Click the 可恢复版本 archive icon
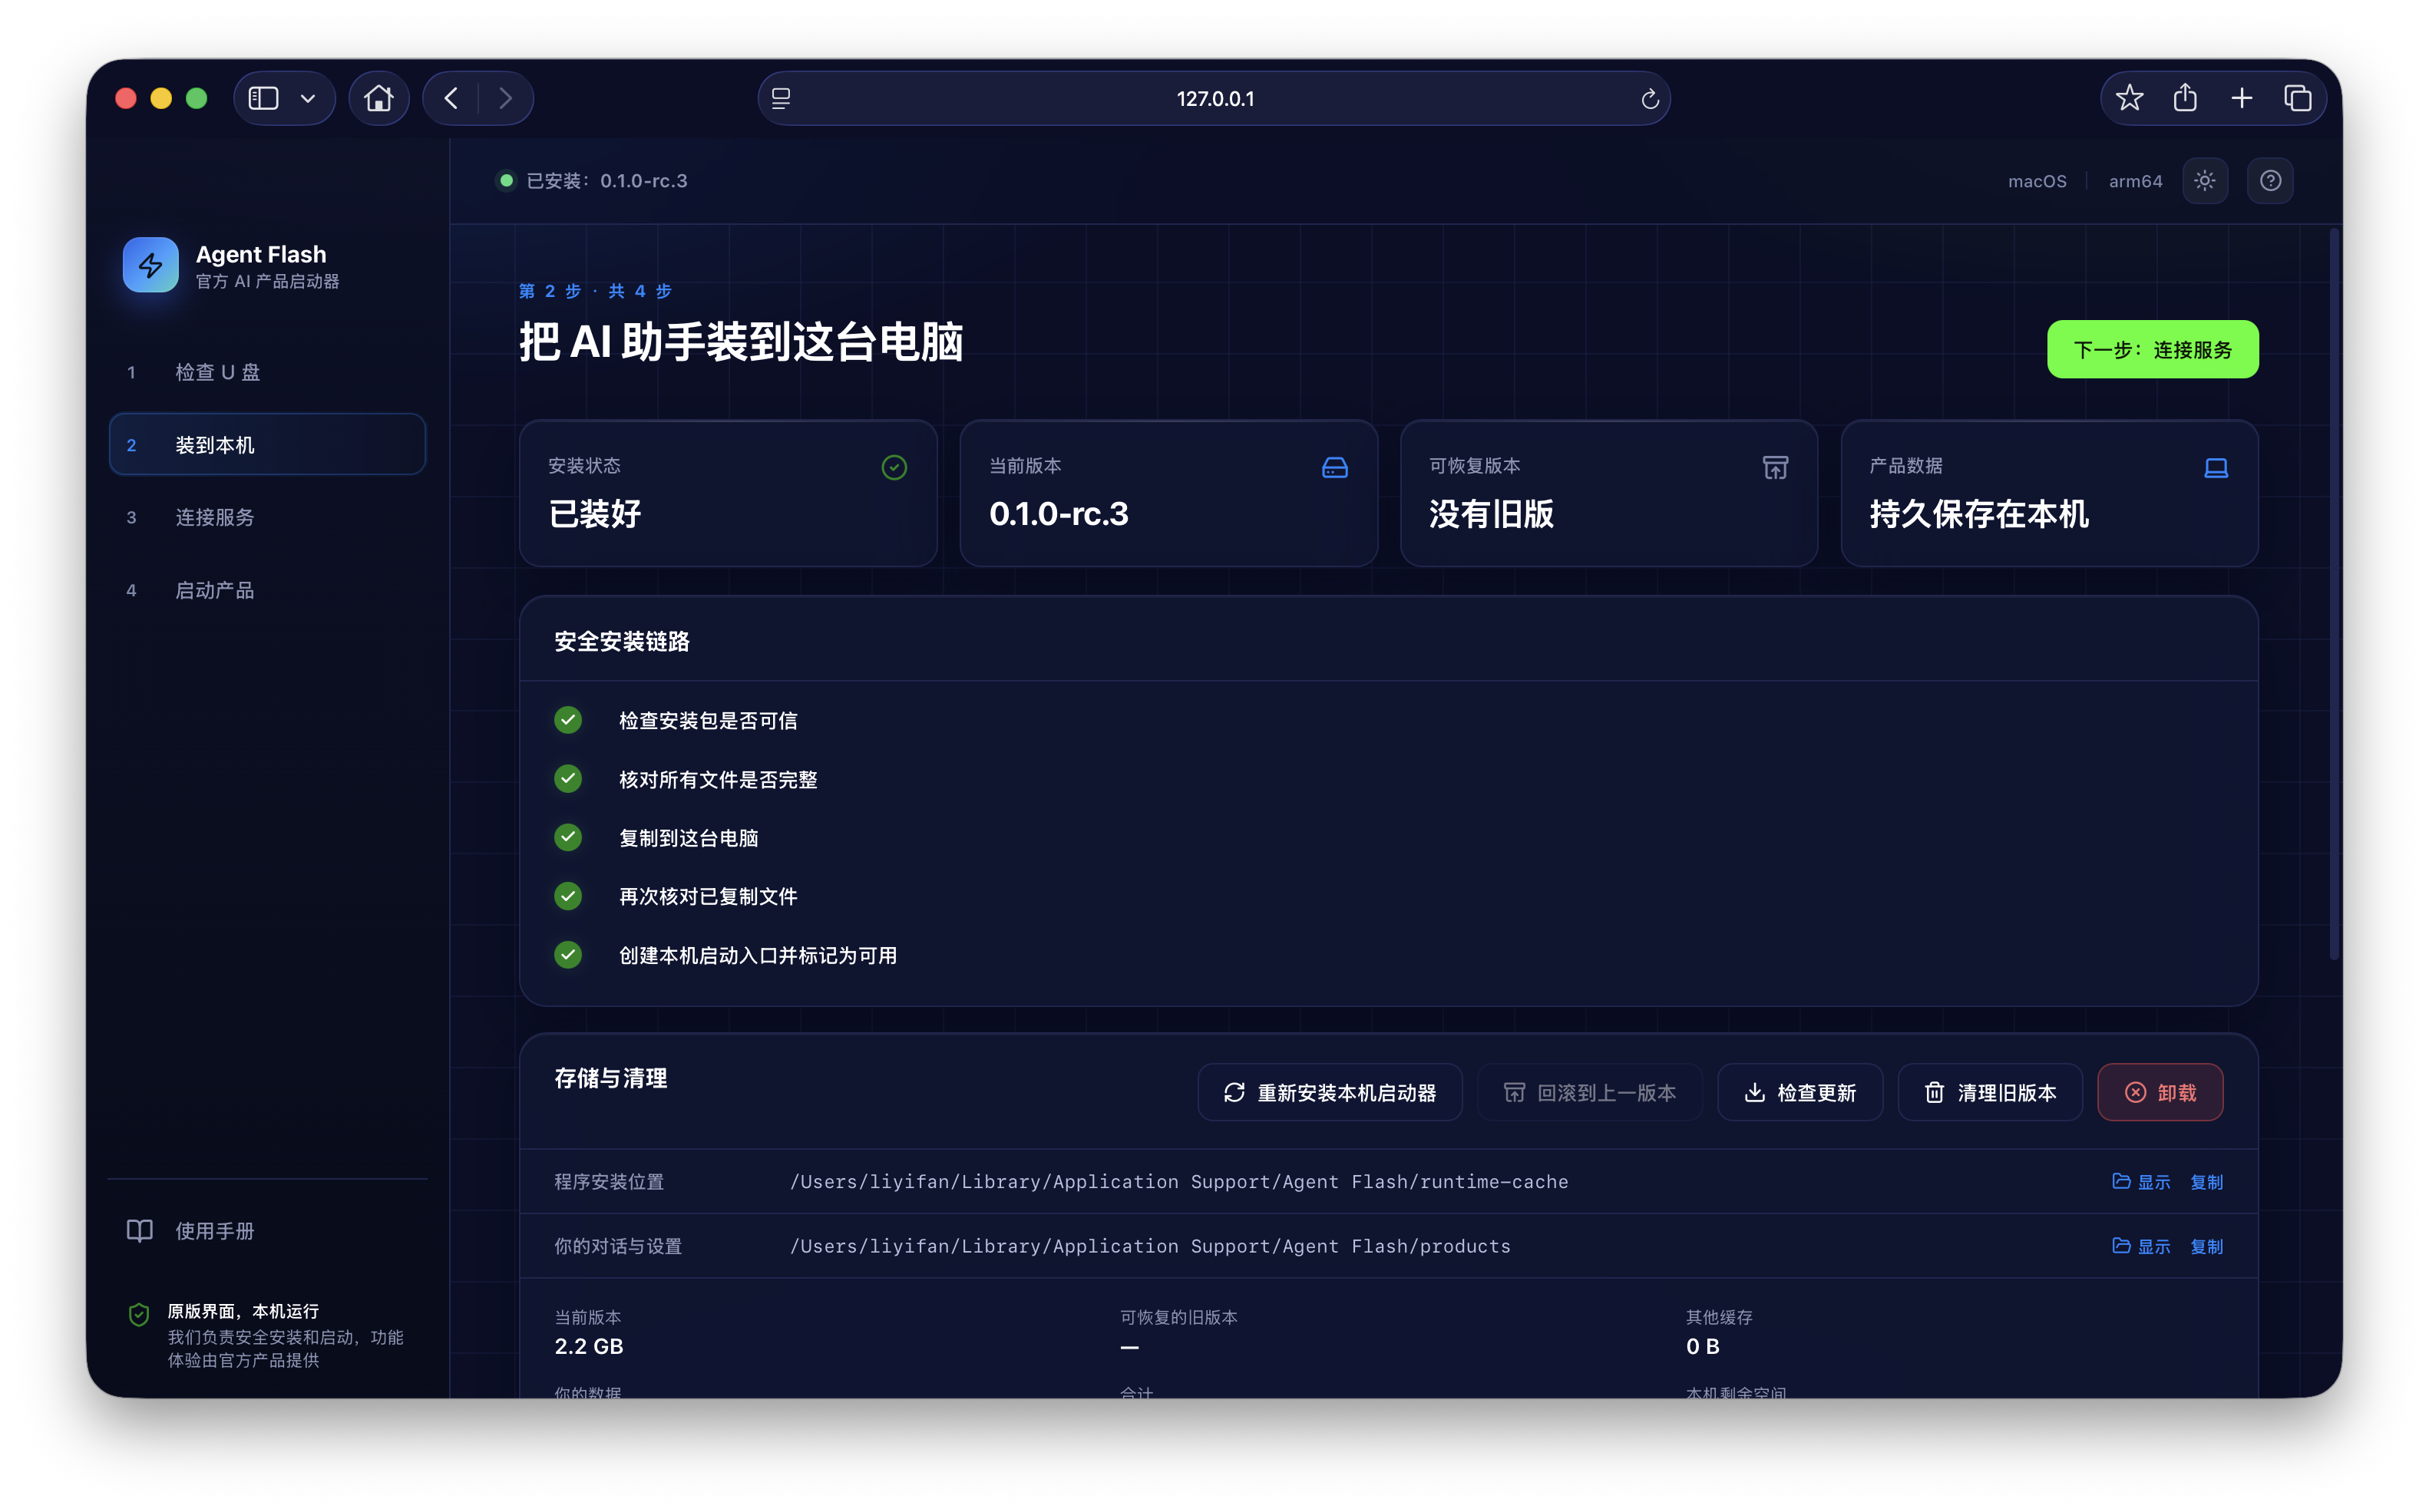2429x1512 pixels. tap(1775, 467)
